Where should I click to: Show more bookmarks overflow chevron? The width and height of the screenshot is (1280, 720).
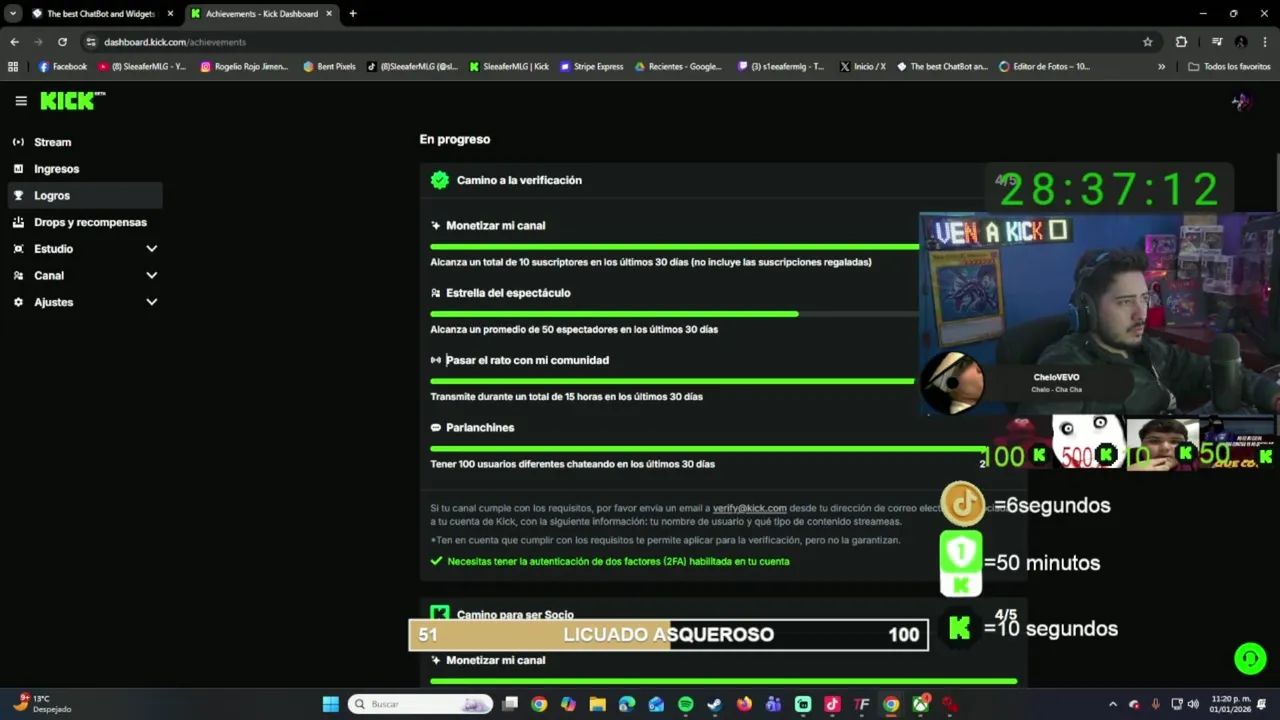[1161, 67]
